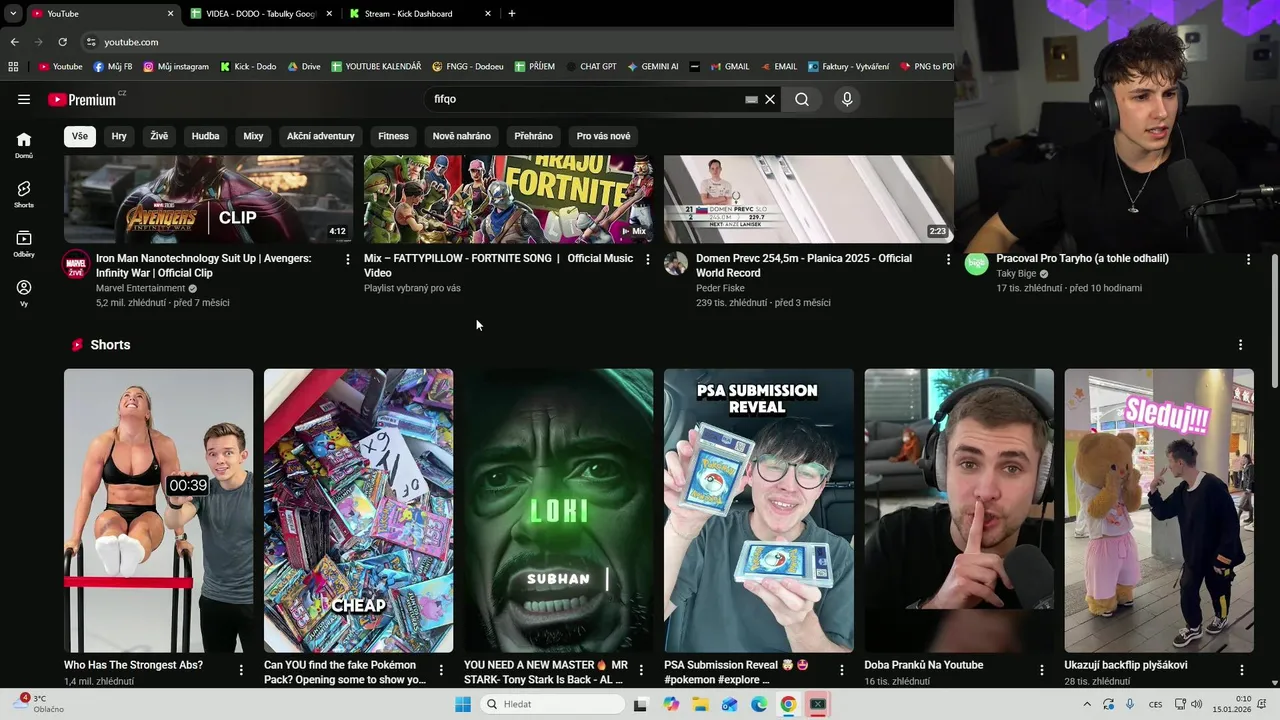The image size is (1280, 720).
Task: Open Iron Man Nanotechnology Suit Up title link
Action: (204, 265)
